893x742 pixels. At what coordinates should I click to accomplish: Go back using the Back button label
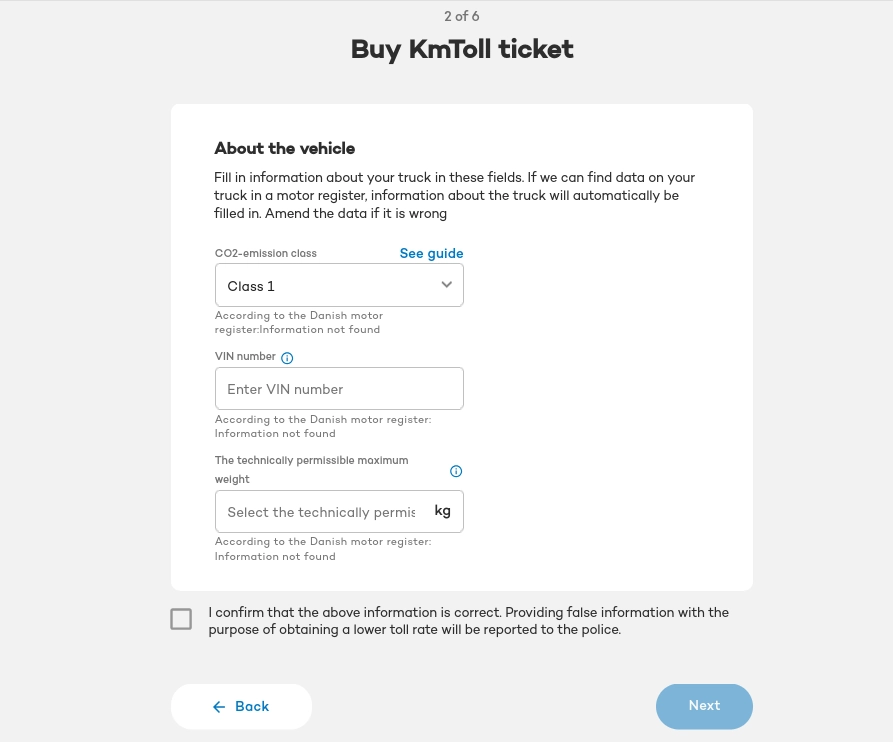pyautogui.click(x=252, y=707)
